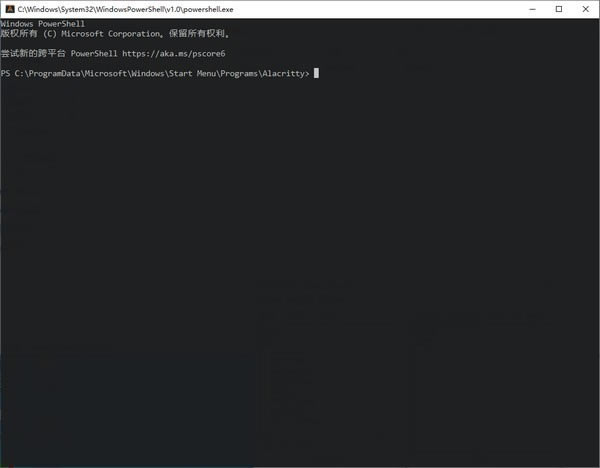Minimize the PowerShell window
The image size is (600, 468).
pos(532,9)
